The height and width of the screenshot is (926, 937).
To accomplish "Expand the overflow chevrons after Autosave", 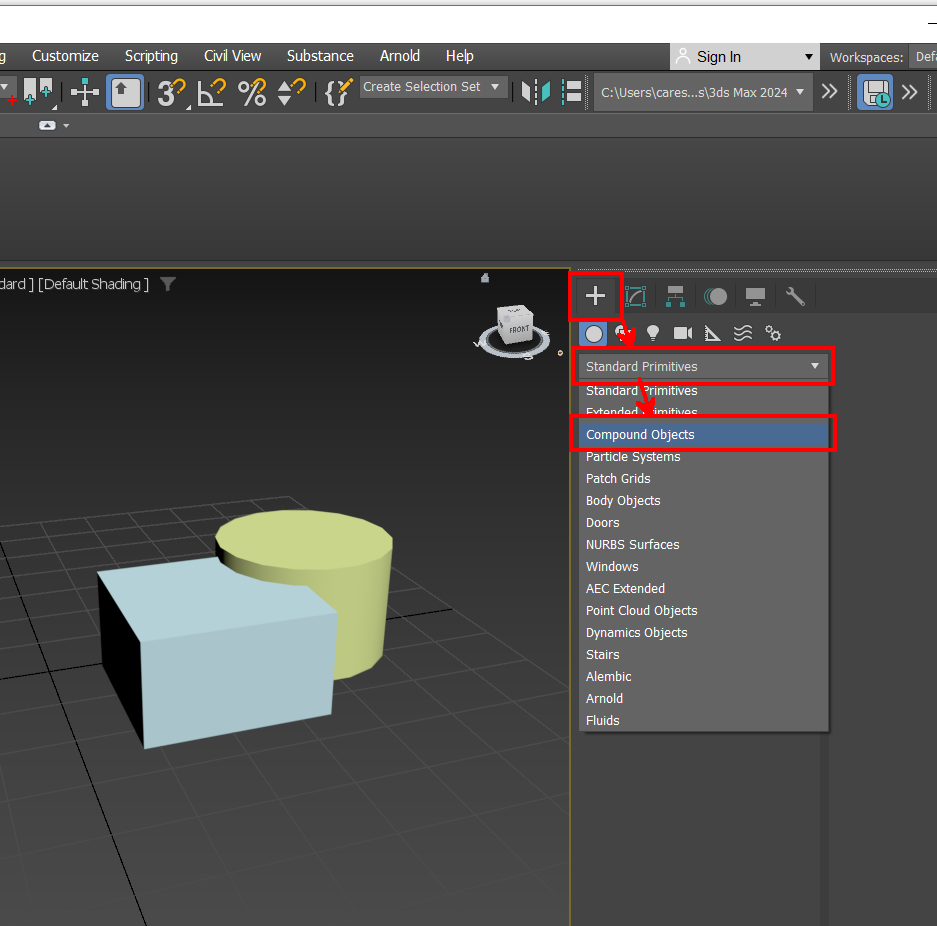I will click(910, 92).
